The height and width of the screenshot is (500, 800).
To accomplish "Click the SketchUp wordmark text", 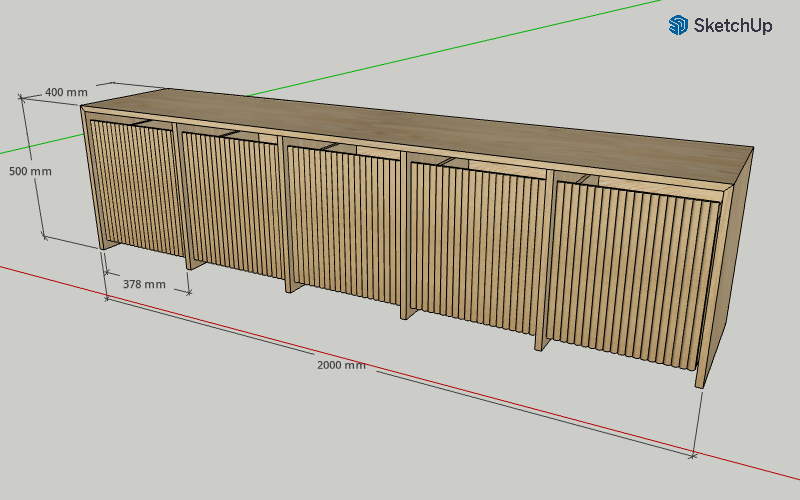I will [x=733, y=27].
